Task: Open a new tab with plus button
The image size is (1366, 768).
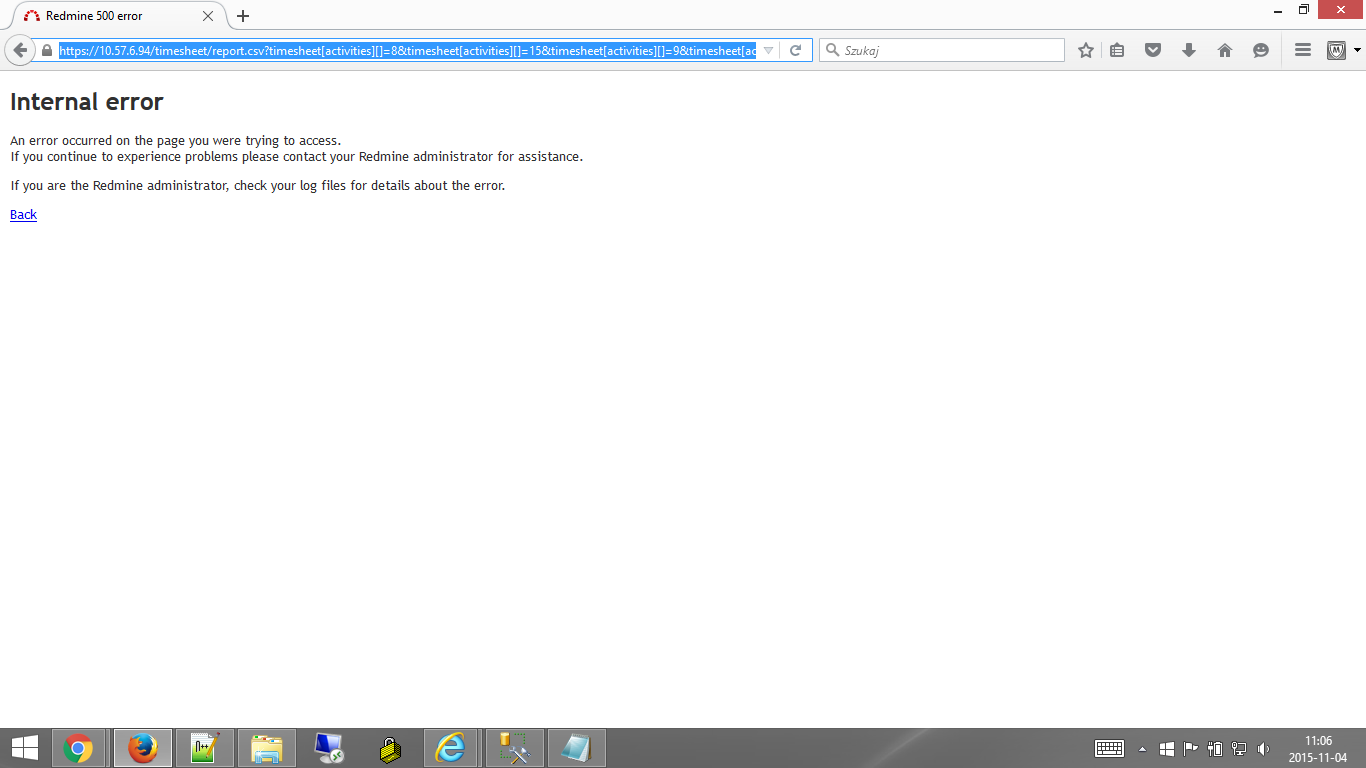Action: [x=242, y=16]
